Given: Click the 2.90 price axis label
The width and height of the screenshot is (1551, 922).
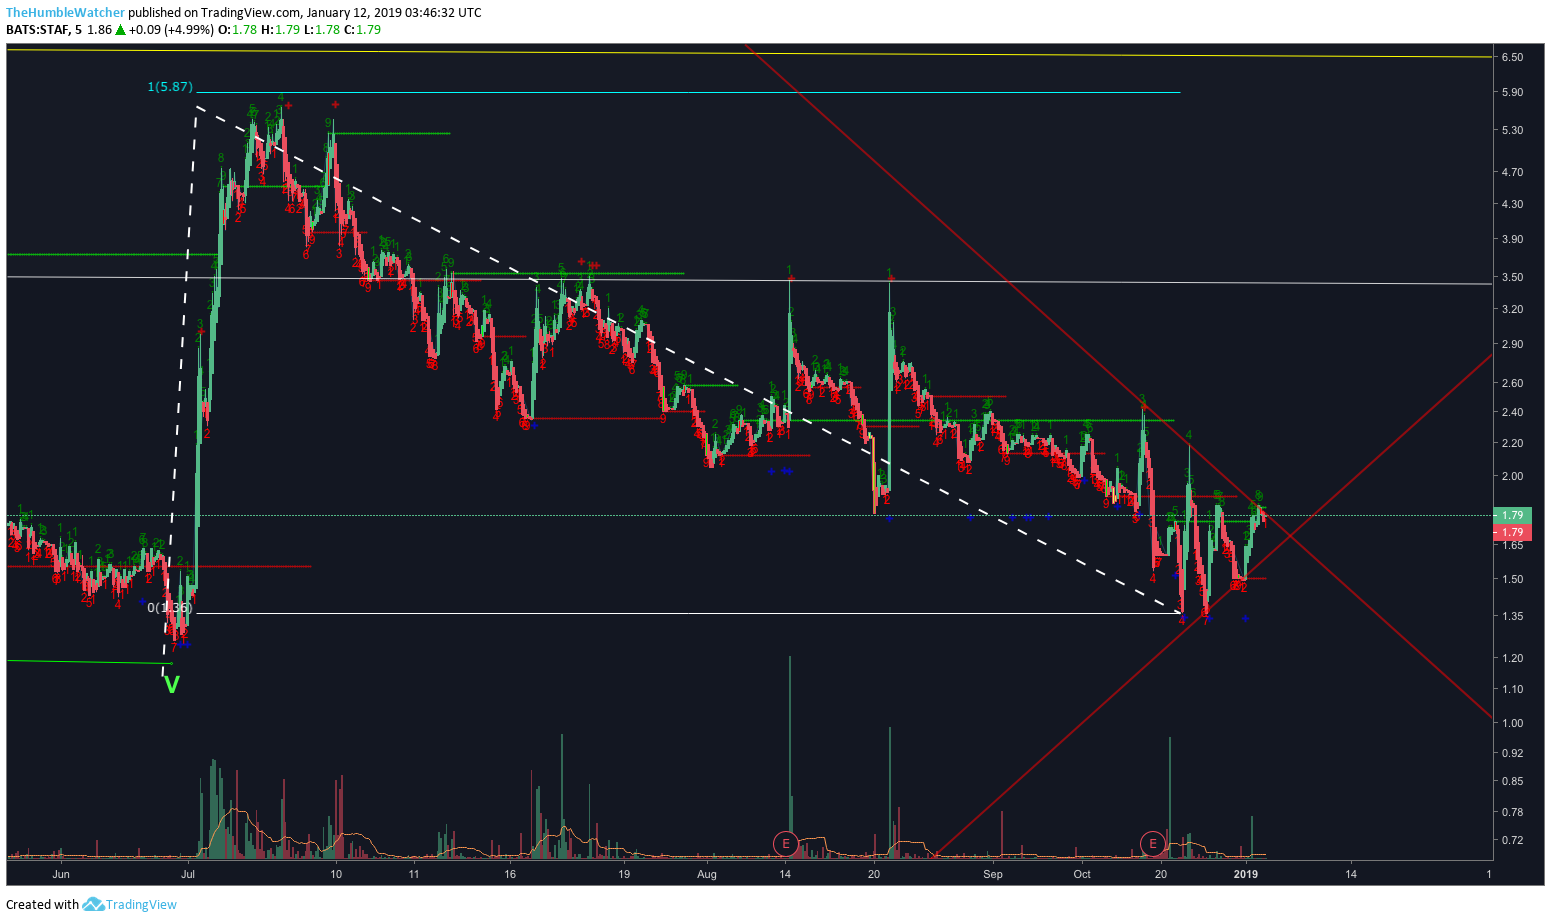Looking at the screenshot, I should [1512, 345].
